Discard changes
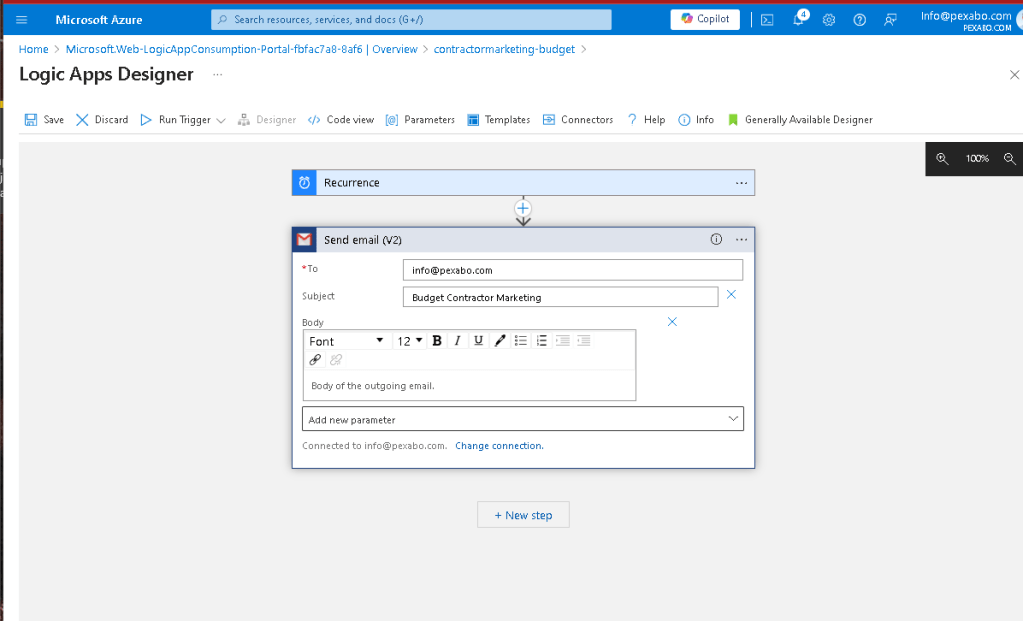Image resolution: width=1023 pixels, height=621 pixels. [102, 120]
